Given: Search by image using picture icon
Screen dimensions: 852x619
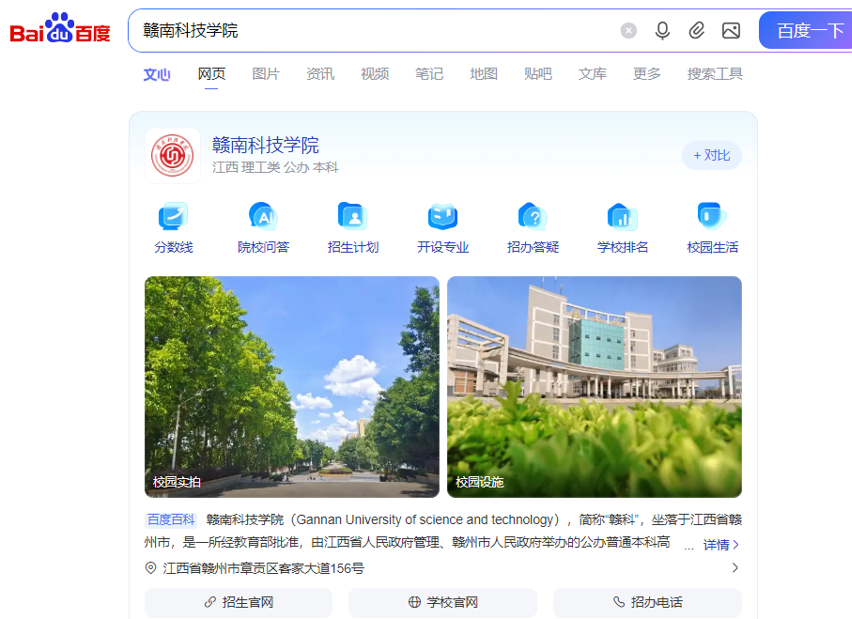Looking at the screenshot, I should click(x=731, y=30).
